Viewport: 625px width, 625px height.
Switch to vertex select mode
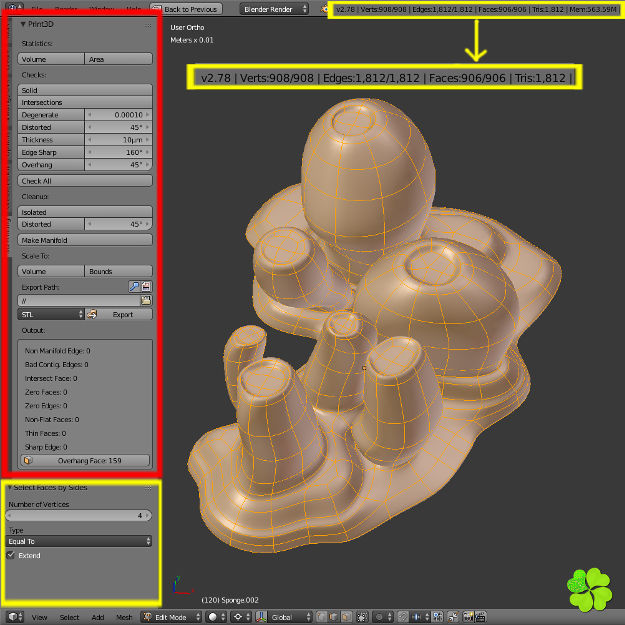321,617
